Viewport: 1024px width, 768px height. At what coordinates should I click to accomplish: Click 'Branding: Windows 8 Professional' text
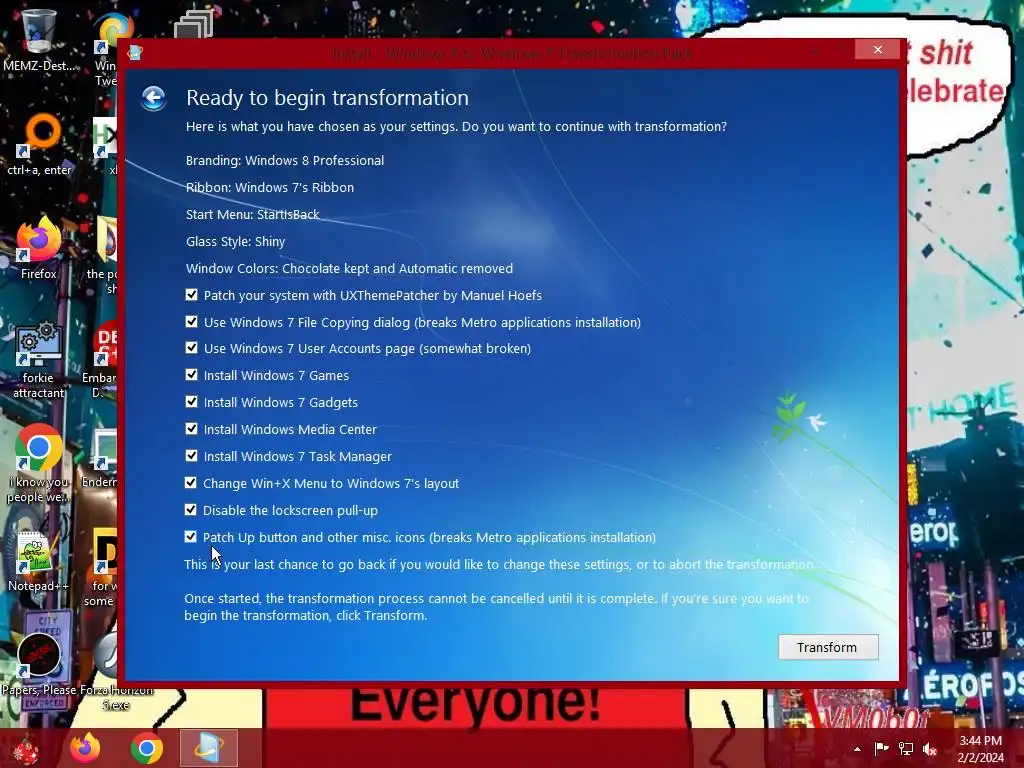coord(285,161)
